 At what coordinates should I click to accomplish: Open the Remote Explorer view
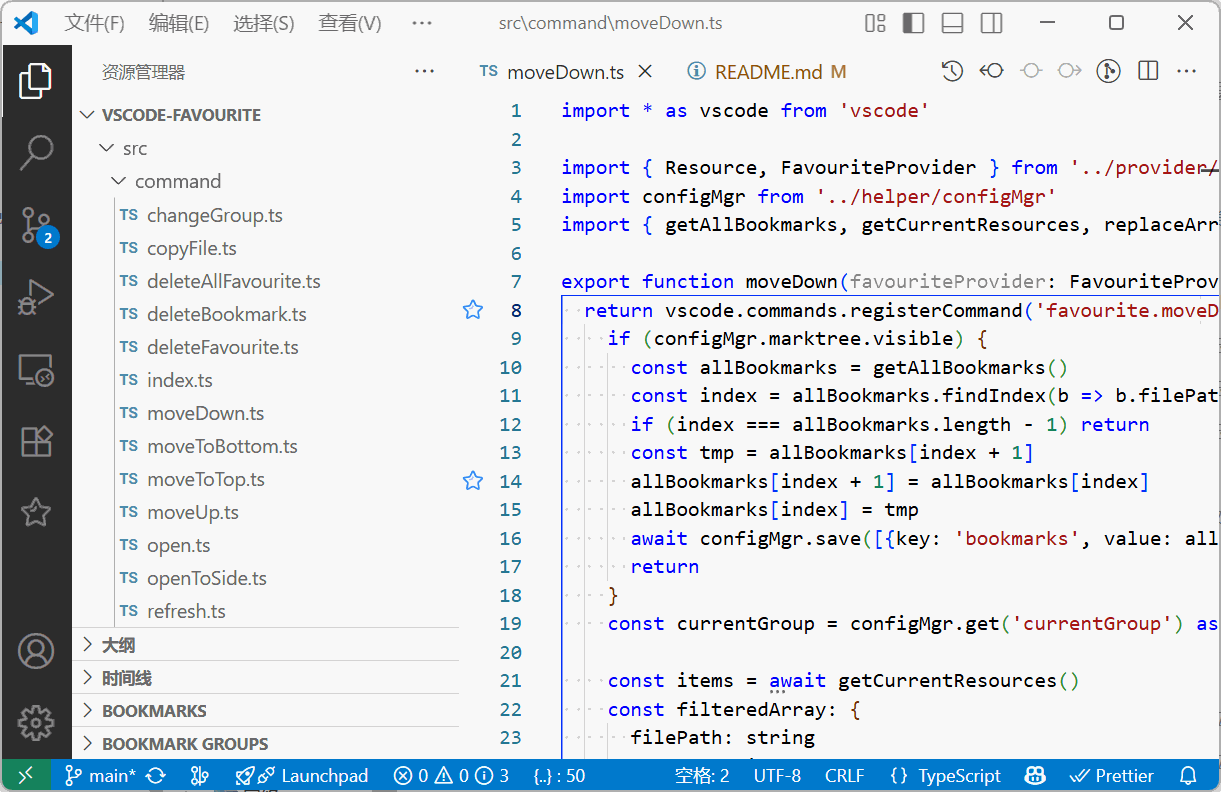(x=36, y=370)
